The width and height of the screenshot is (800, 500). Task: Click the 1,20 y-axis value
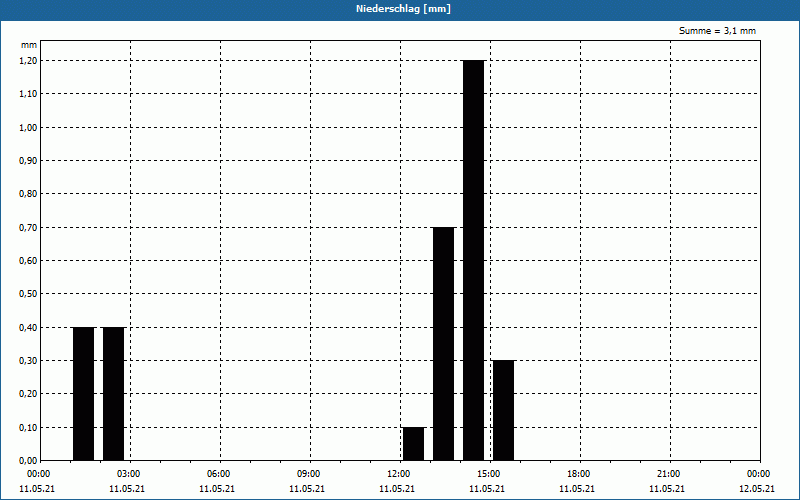pyautogui.click(x=28, y=61)
